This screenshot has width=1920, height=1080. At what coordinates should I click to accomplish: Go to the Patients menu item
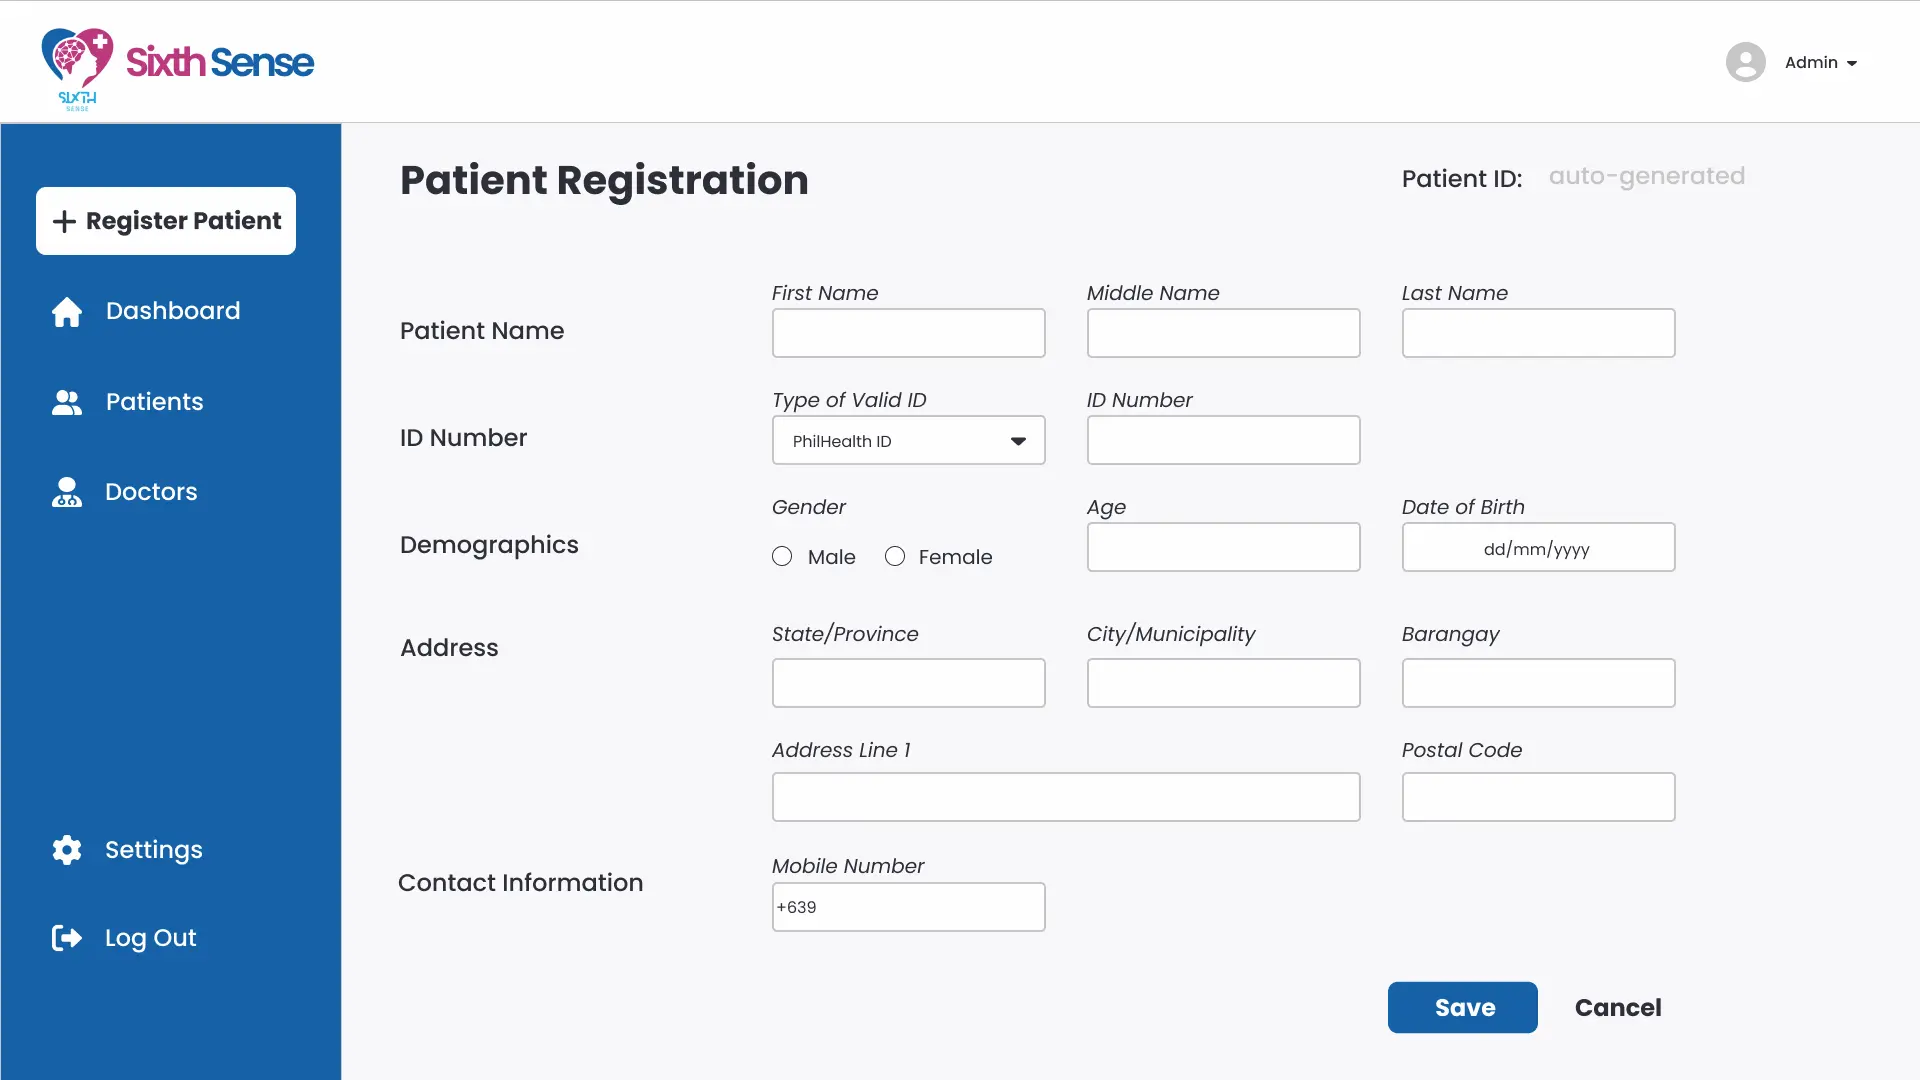[154, 402]
